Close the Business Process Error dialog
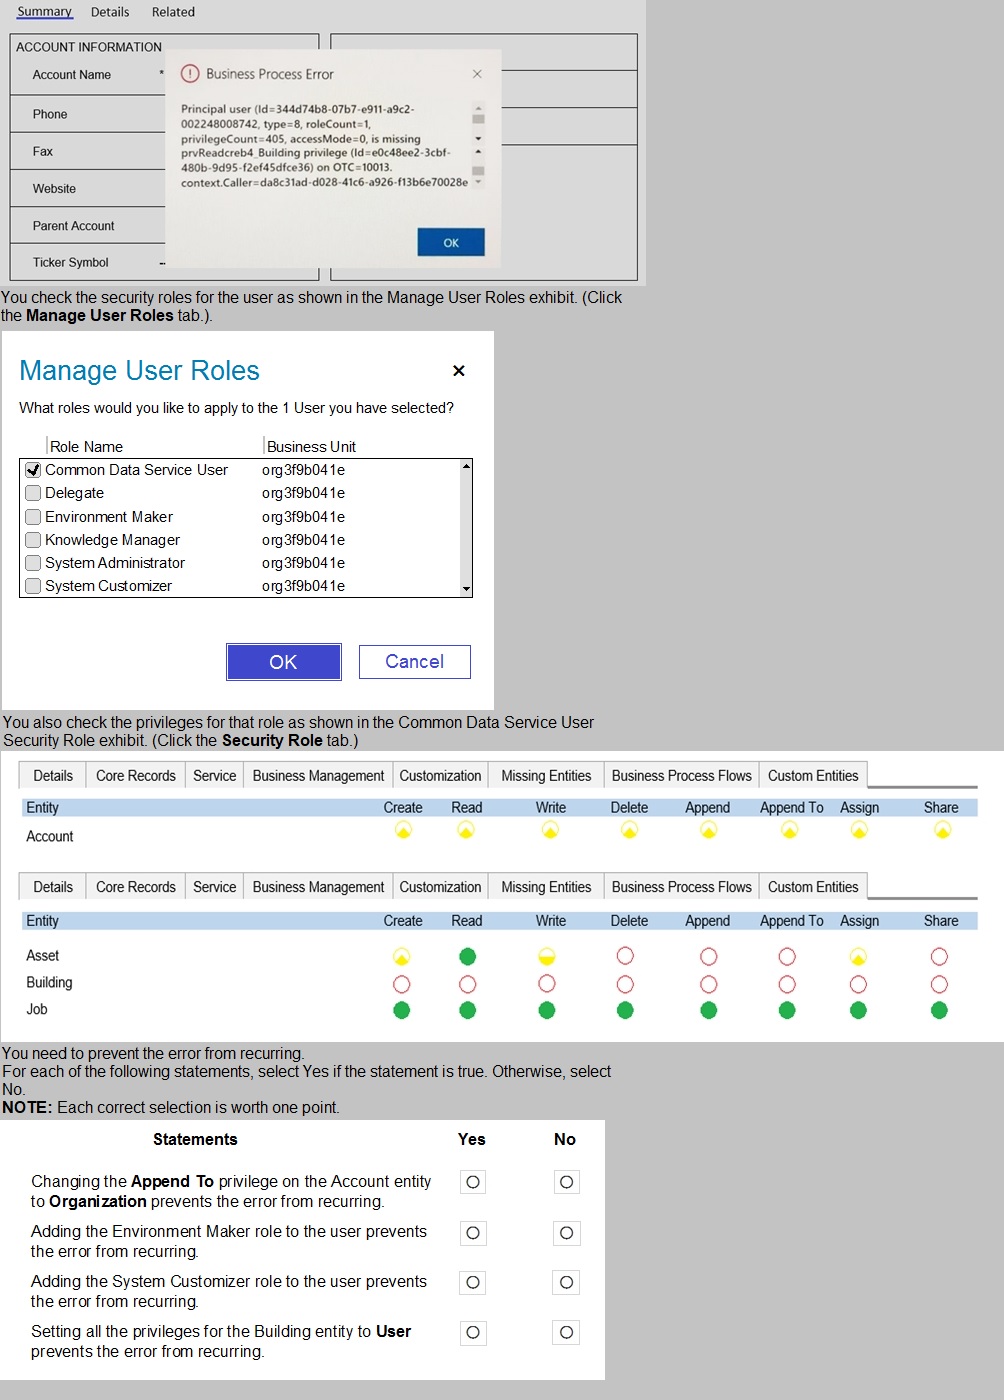This screenshot has height=1400, width=1004. [x=477, y=74]
